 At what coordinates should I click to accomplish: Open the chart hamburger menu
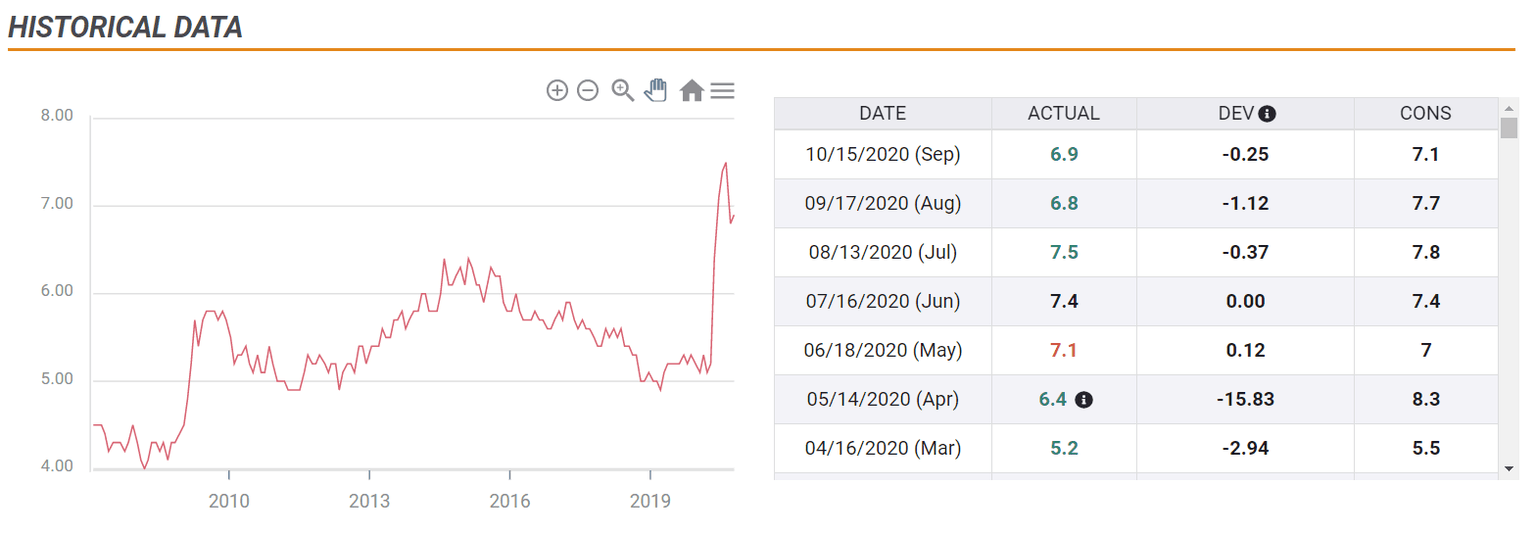point(722,91)
